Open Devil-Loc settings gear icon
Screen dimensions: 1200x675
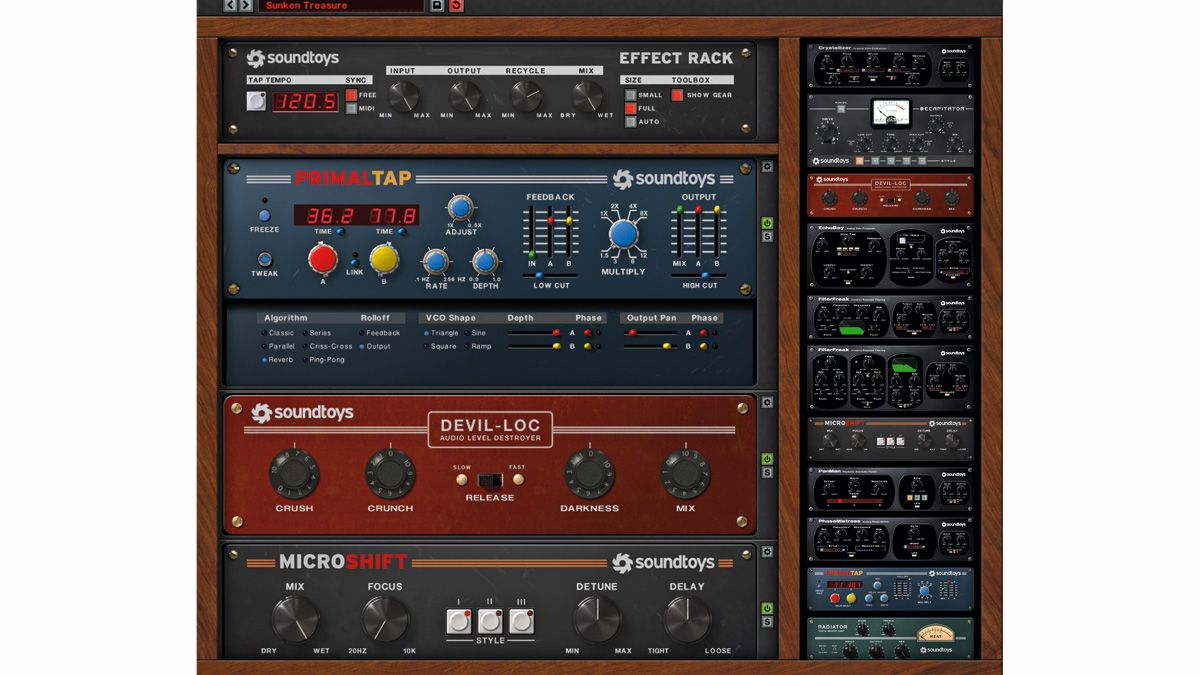[767, 402]
